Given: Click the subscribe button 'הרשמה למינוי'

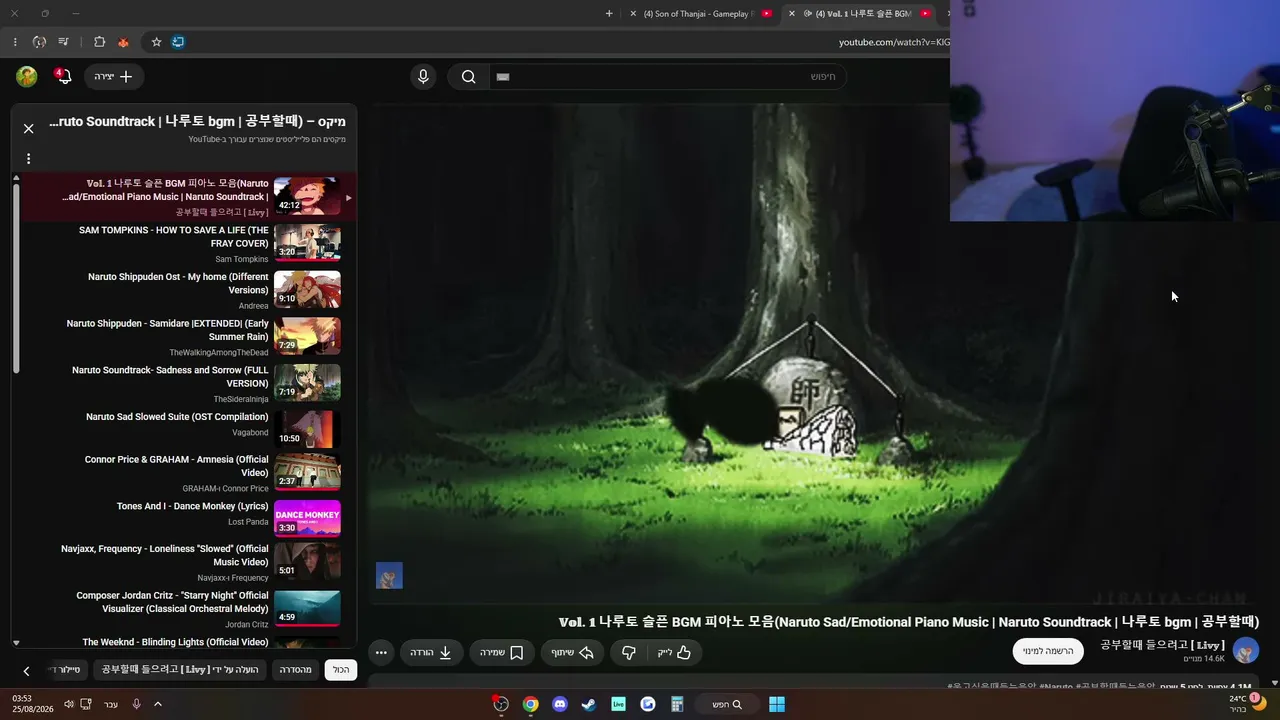Looking at the screenshot, I should (x=1048, y=651).
